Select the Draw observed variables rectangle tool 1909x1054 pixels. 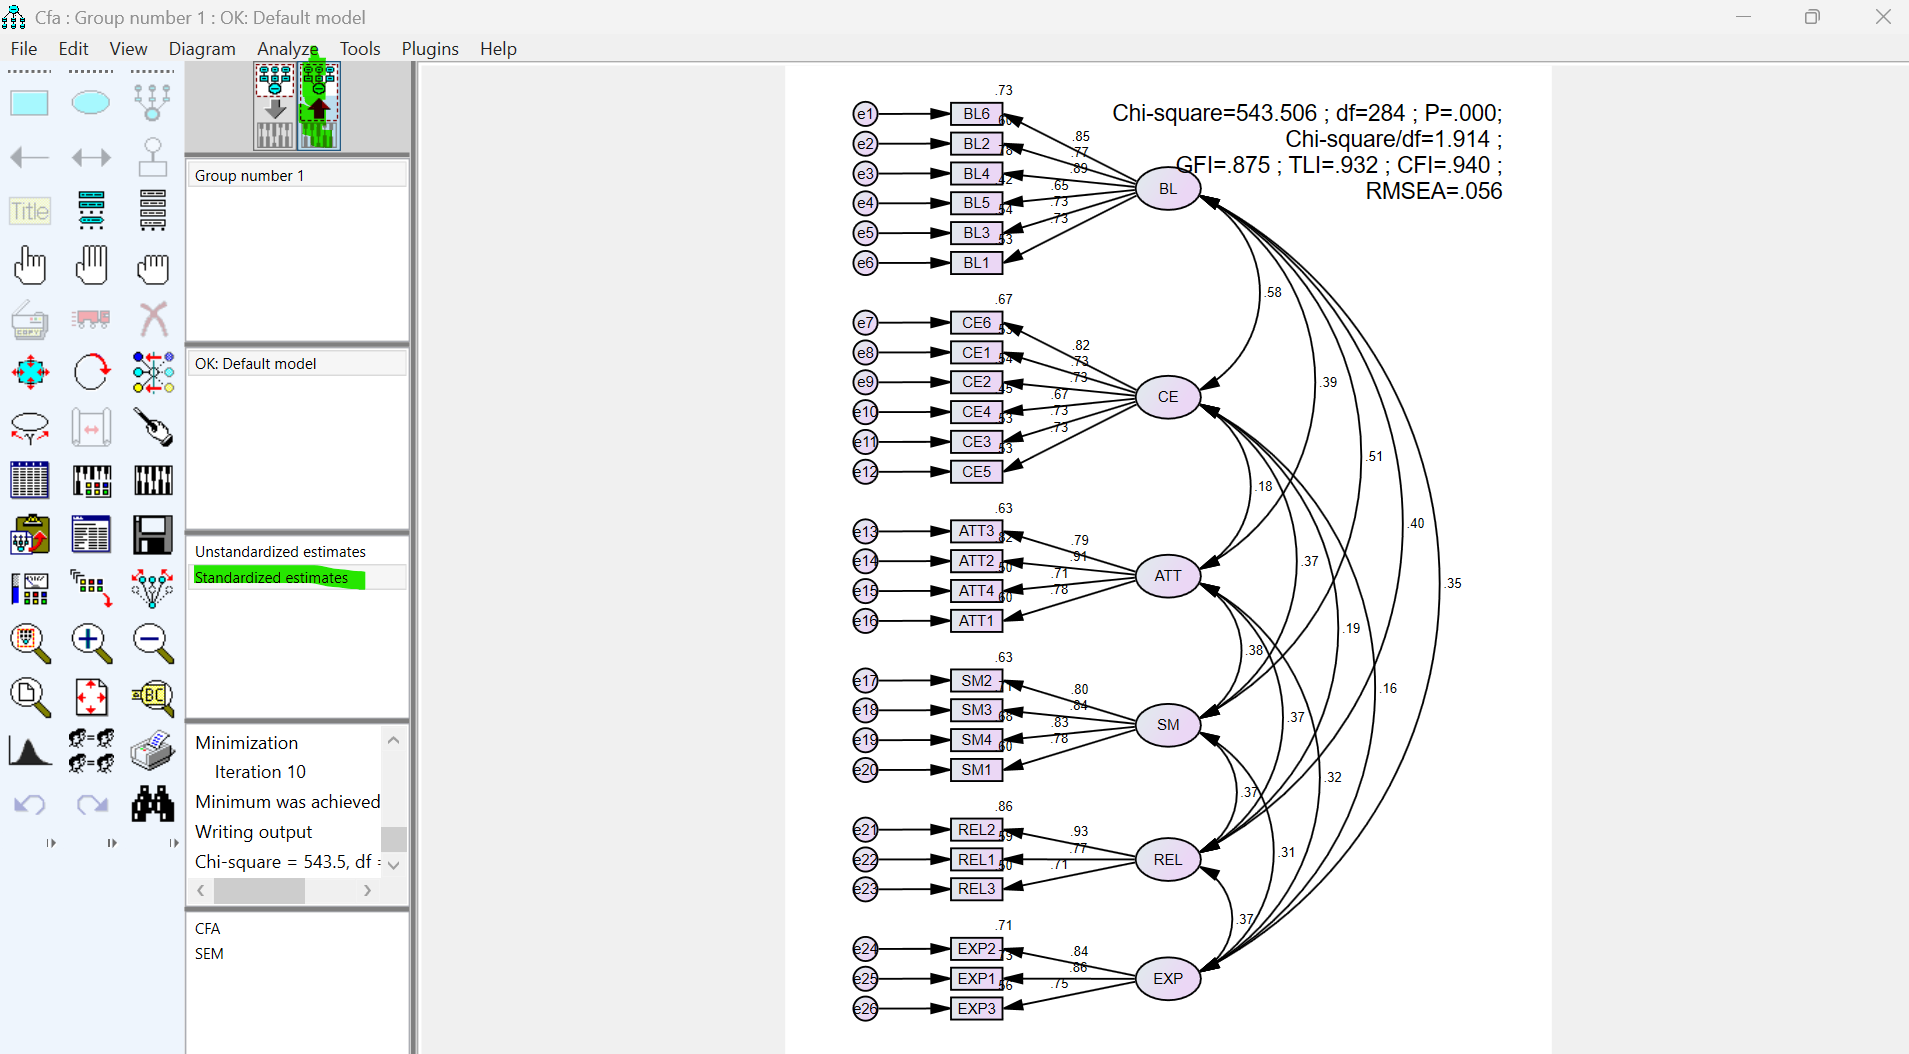[30, 102]
